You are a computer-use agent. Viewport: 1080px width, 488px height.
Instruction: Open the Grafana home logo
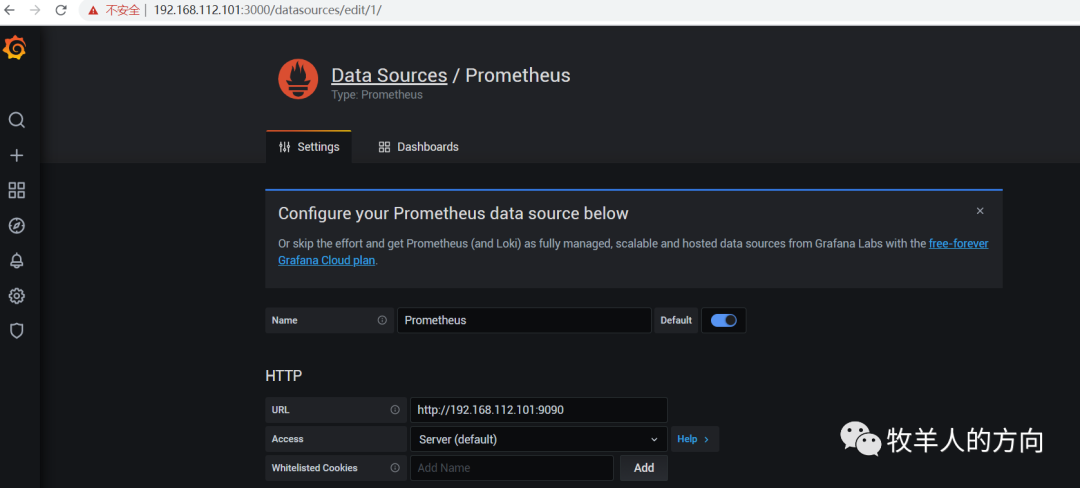pos(15,48)
